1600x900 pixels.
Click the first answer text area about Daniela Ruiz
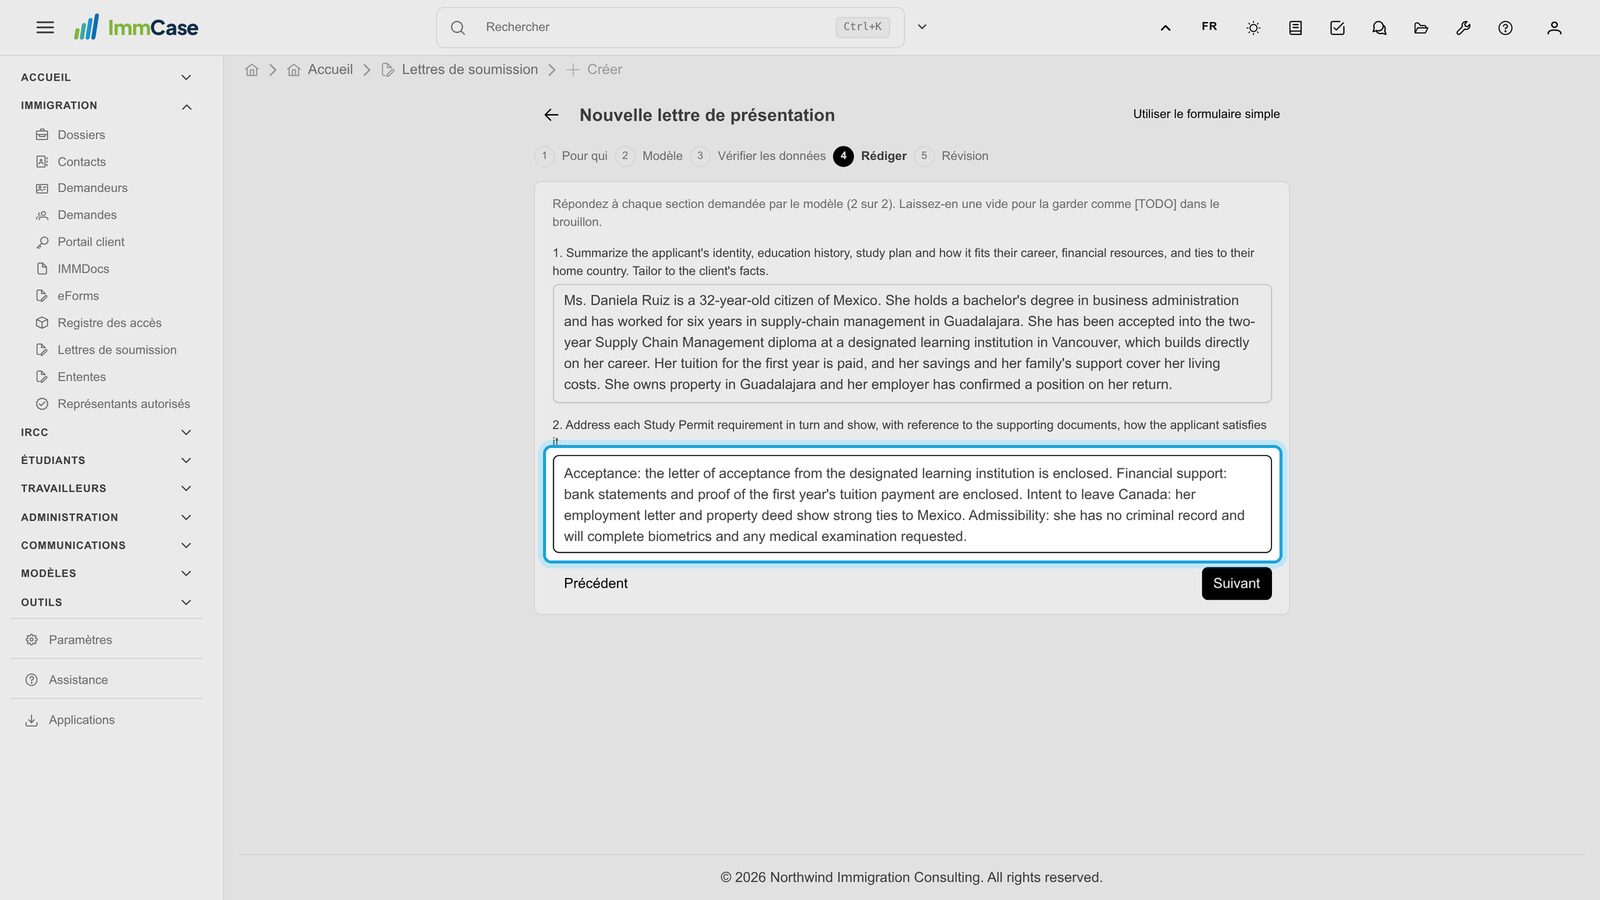tap(912, 343)
